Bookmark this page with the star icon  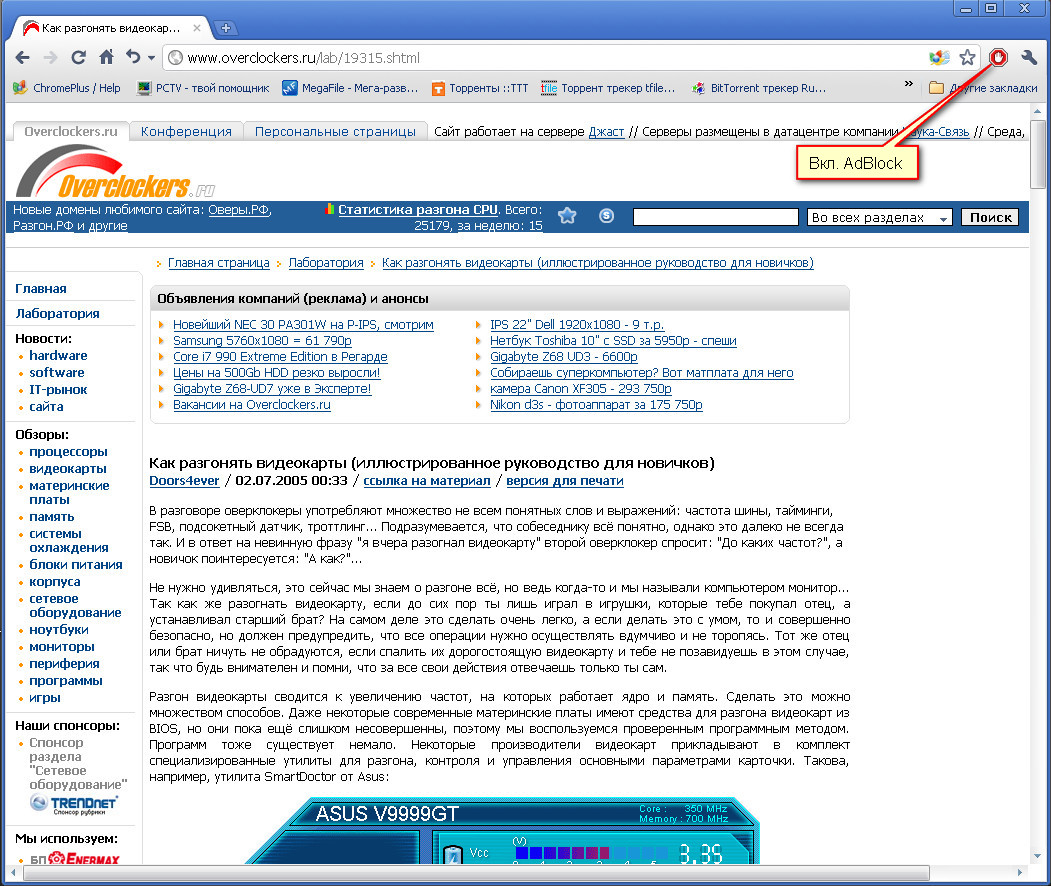tap(967, 58)
